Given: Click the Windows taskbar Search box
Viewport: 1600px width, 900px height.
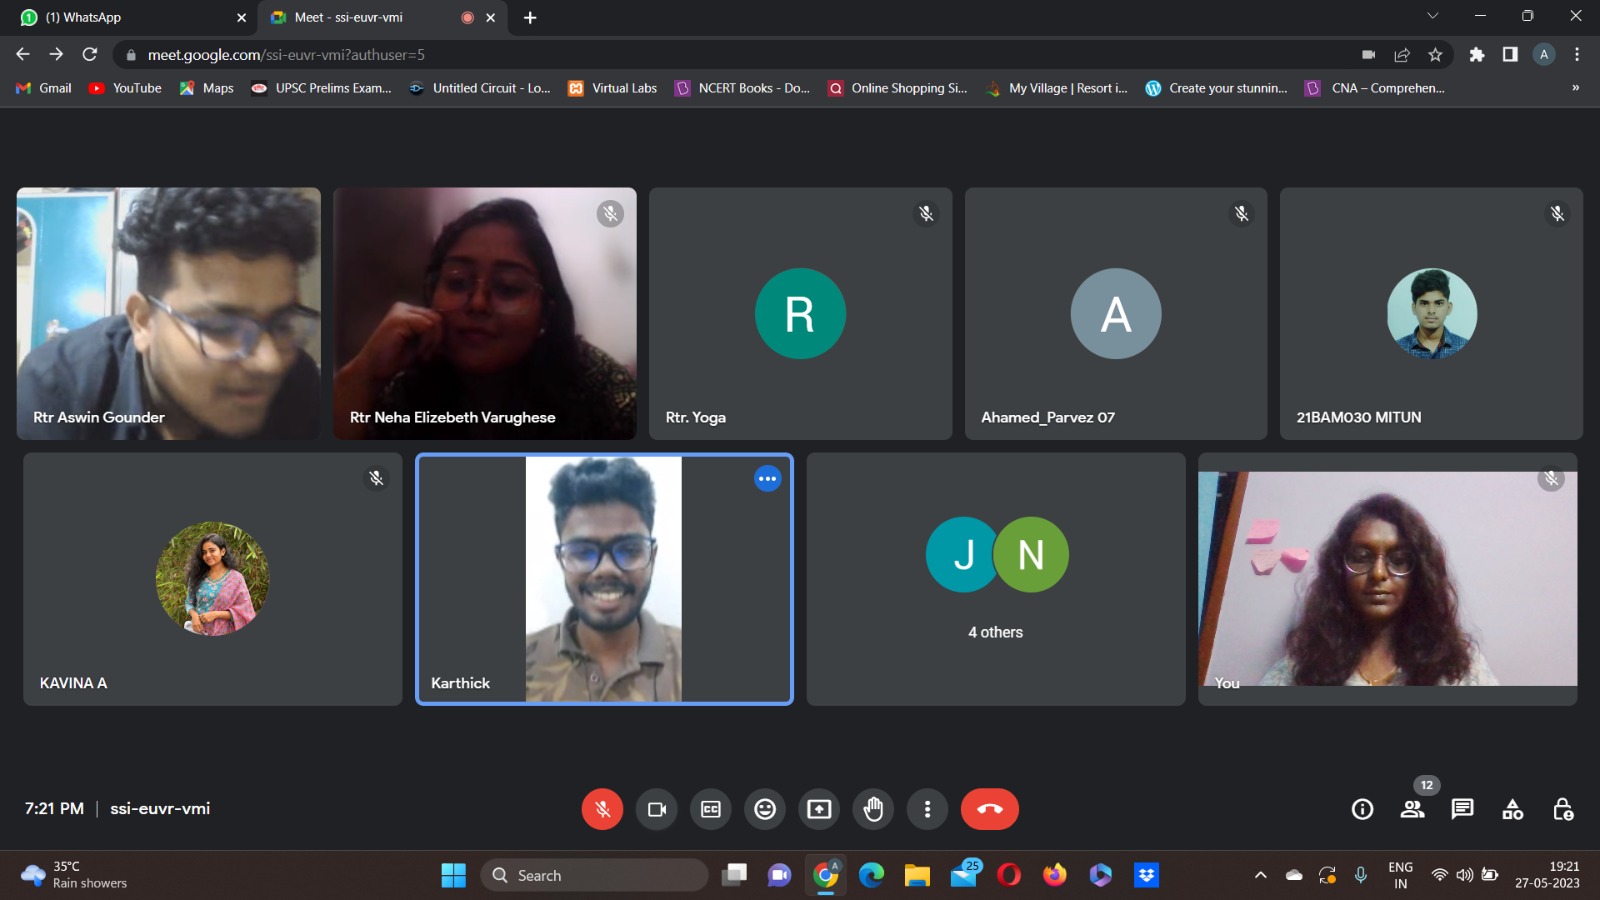Looking at the screenshot, I should tap(595, 875).
